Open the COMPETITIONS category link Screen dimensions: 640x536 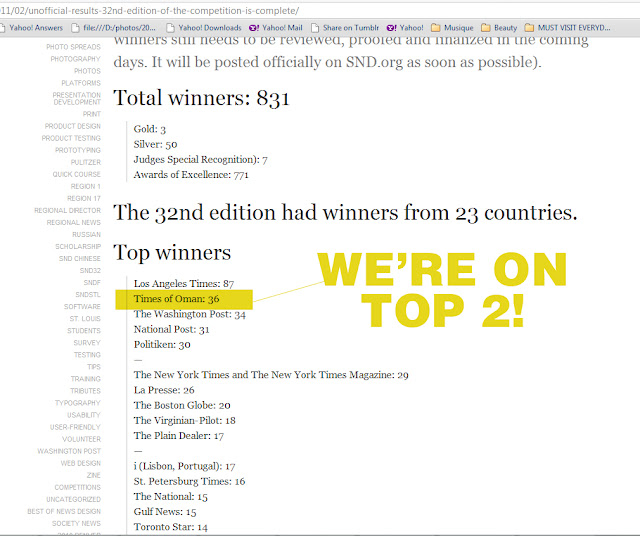coord(78,487)
